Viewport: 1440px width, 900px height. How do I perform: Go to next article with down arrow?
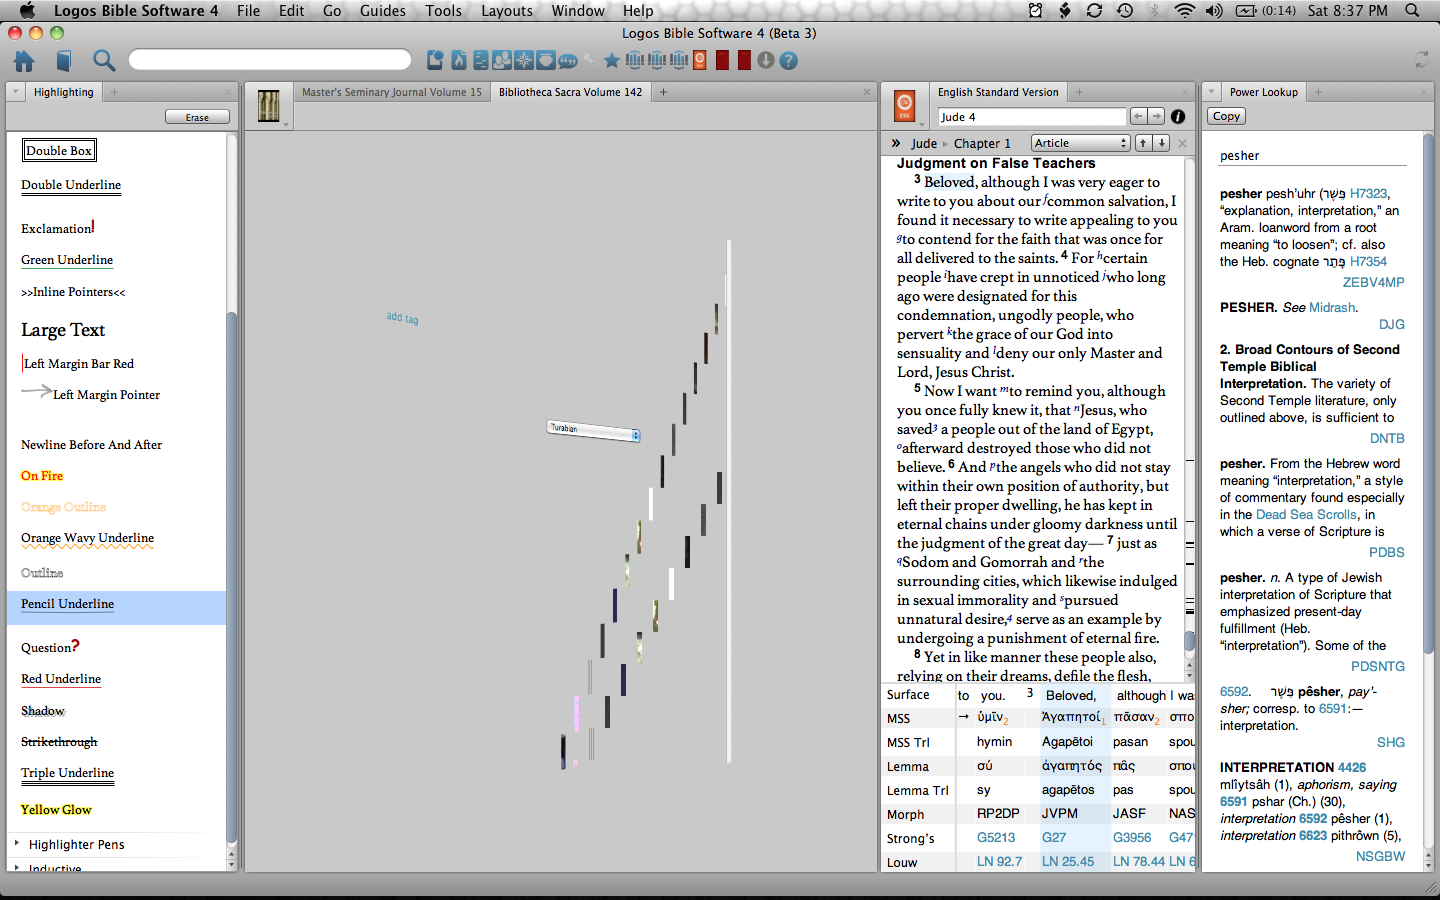1161,143
